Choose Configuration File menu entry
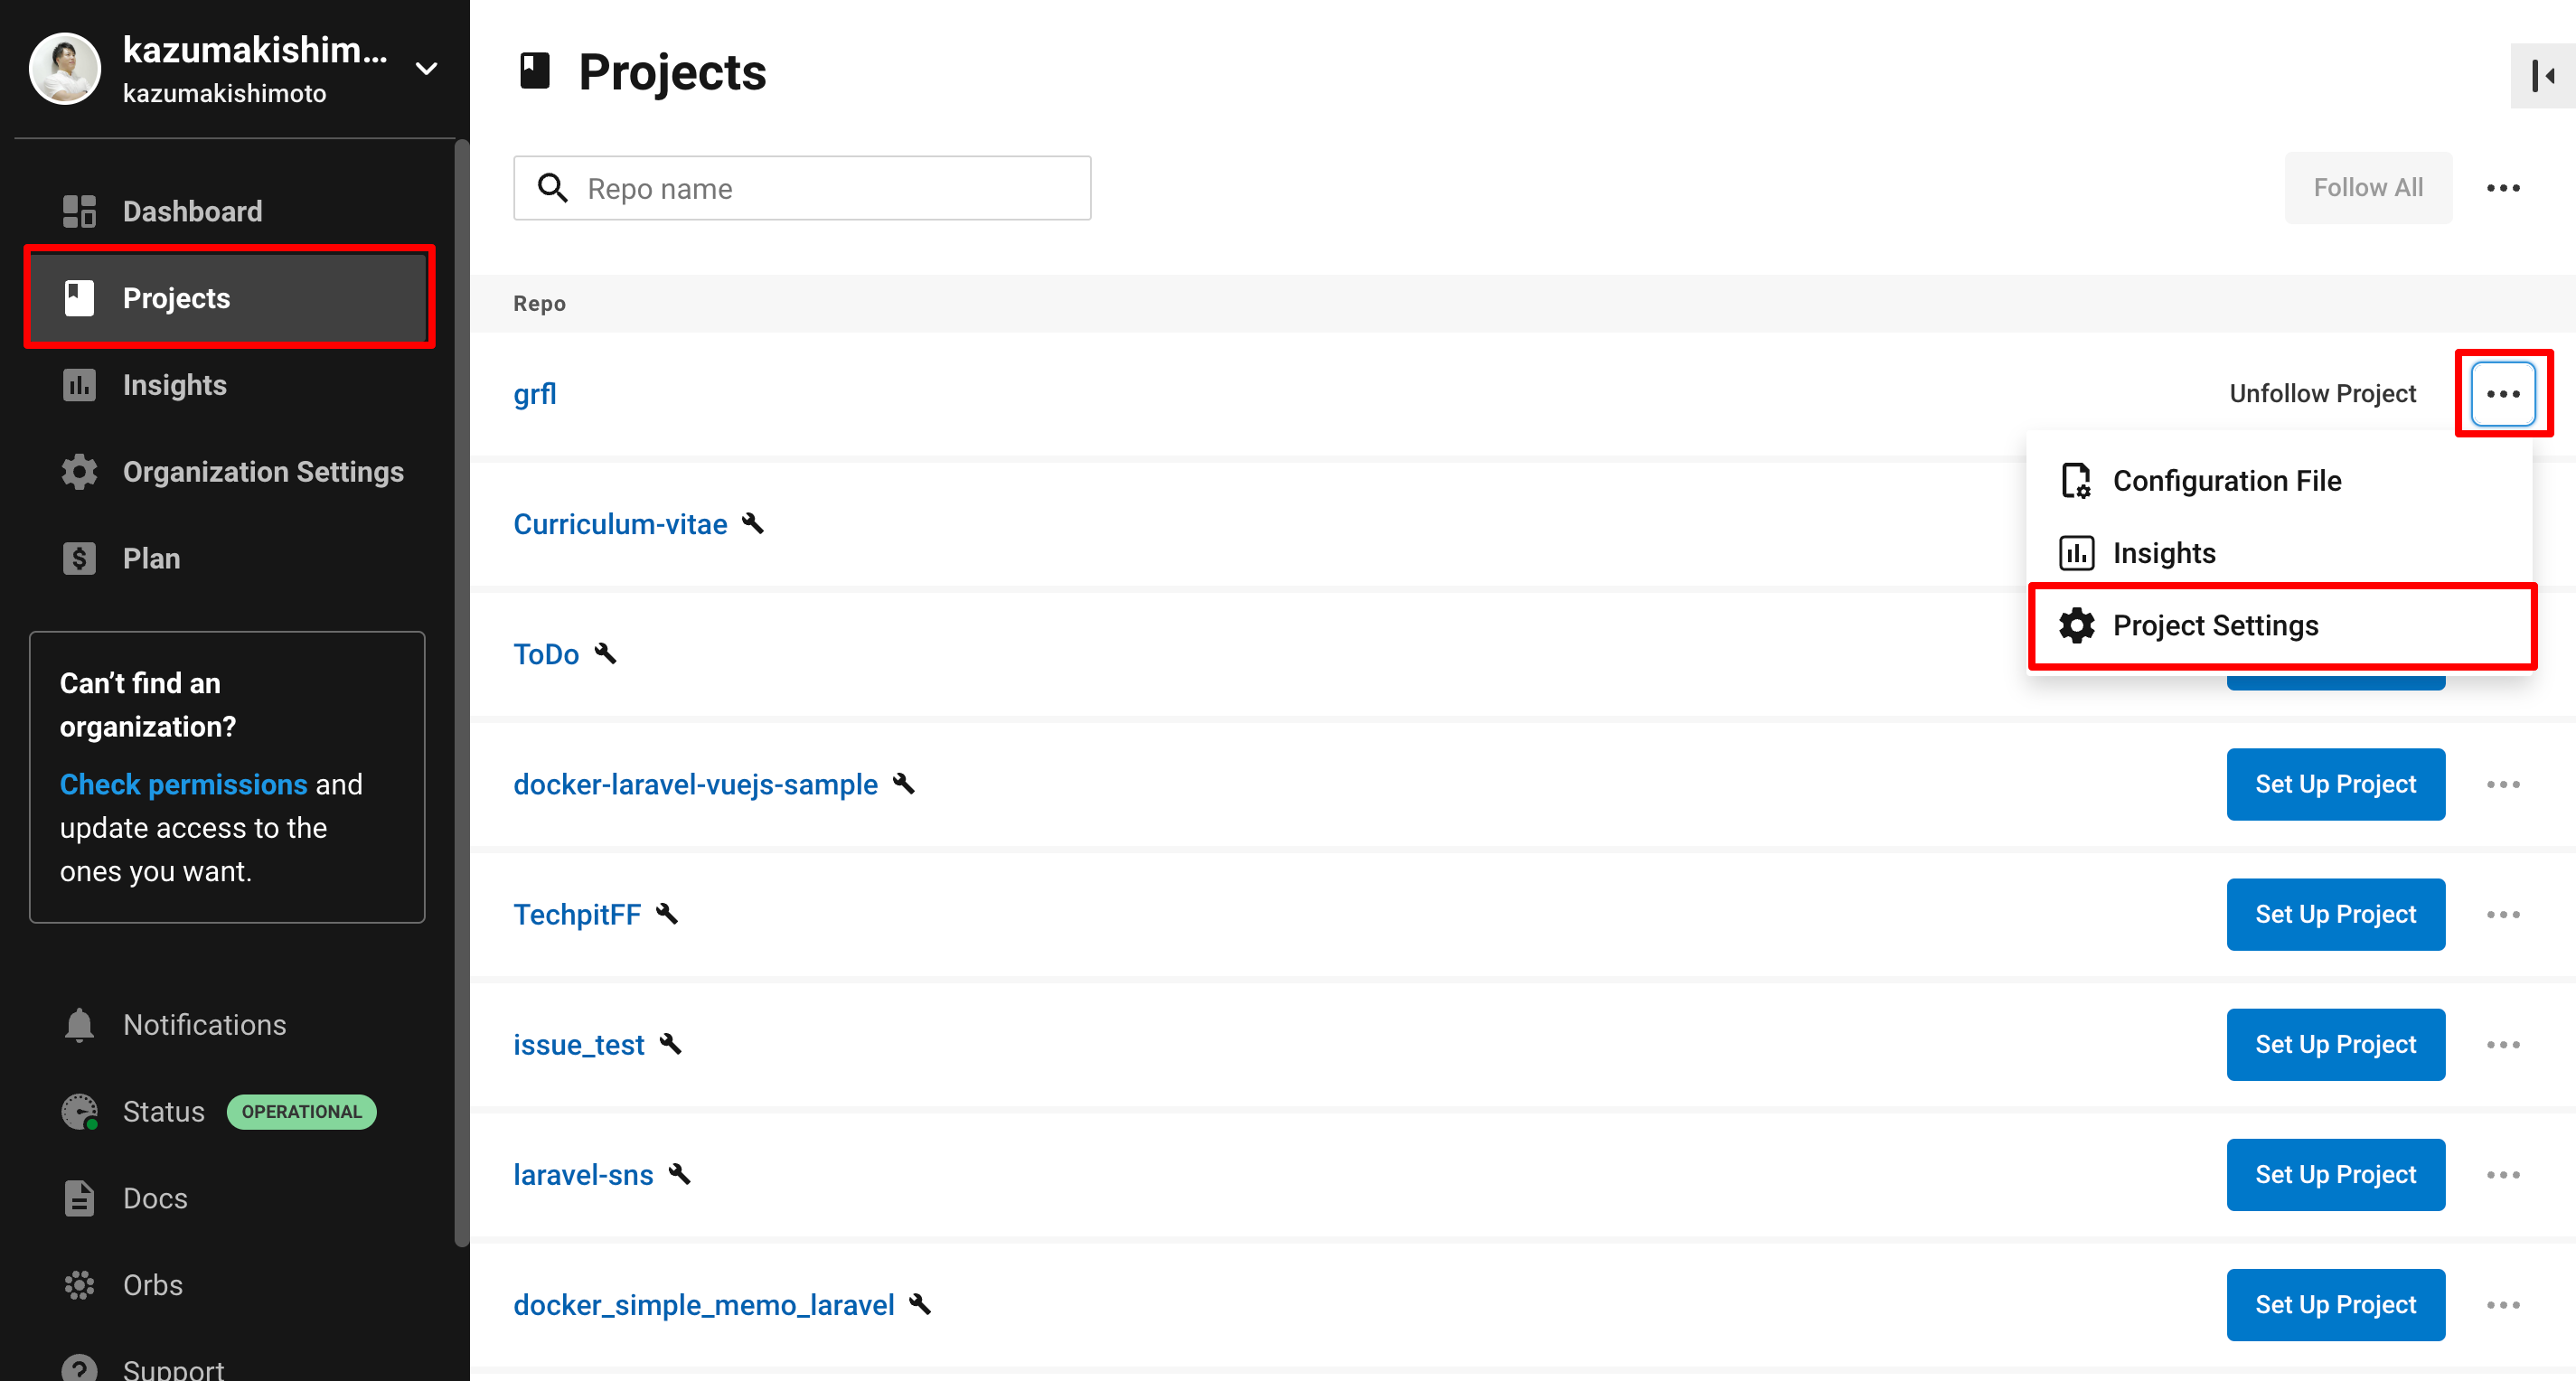The width and height of the screenshot is (2576, 1381). click(2226, 481)
